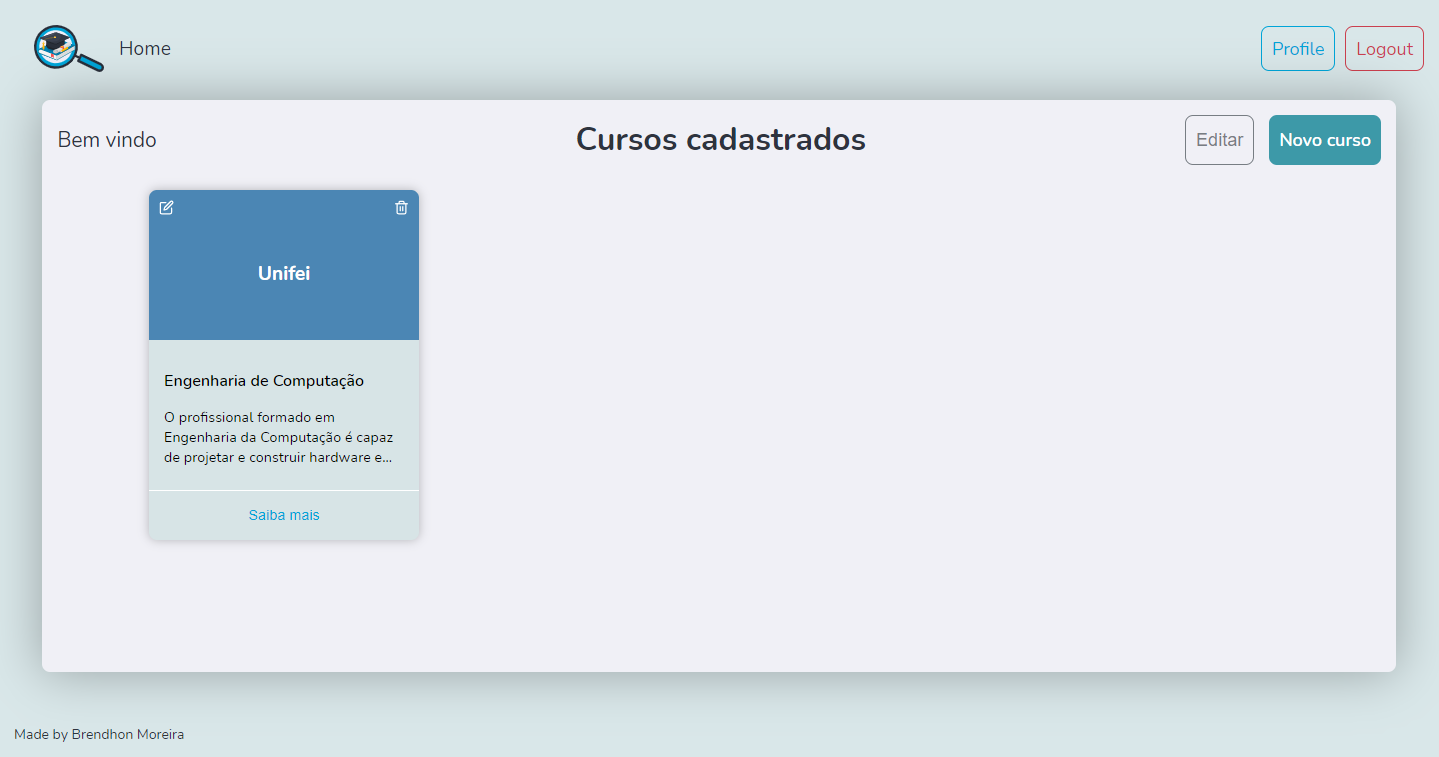The image size is (1439, 757).
Task: Click the Bem vindo greeting text
Action: [x=107, y=140]
